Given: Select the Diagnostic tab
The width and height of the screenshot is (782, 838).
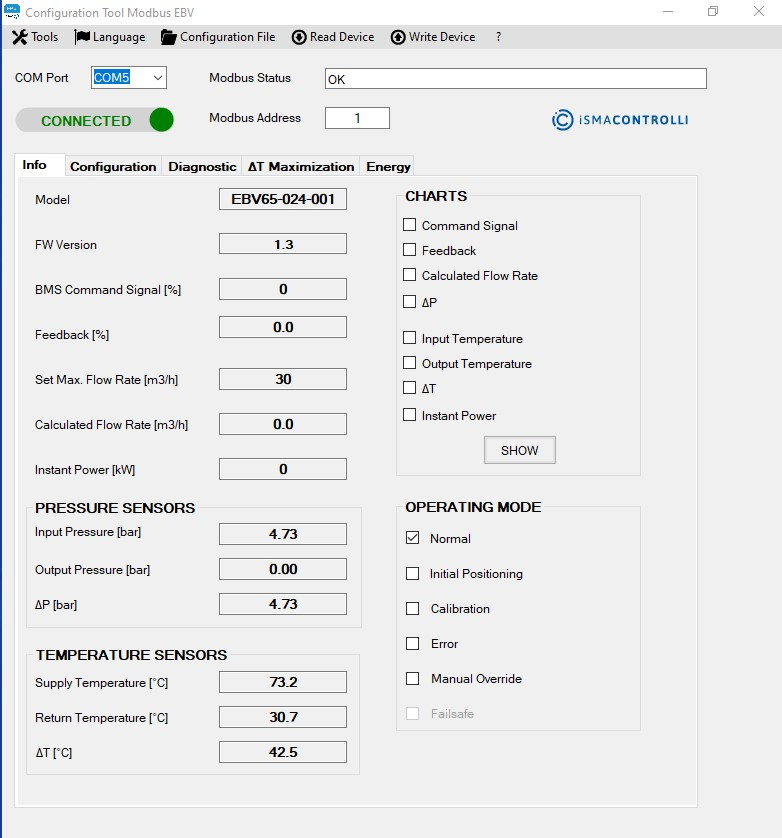Looking at the screenshot, I should [x=202, y=166].
